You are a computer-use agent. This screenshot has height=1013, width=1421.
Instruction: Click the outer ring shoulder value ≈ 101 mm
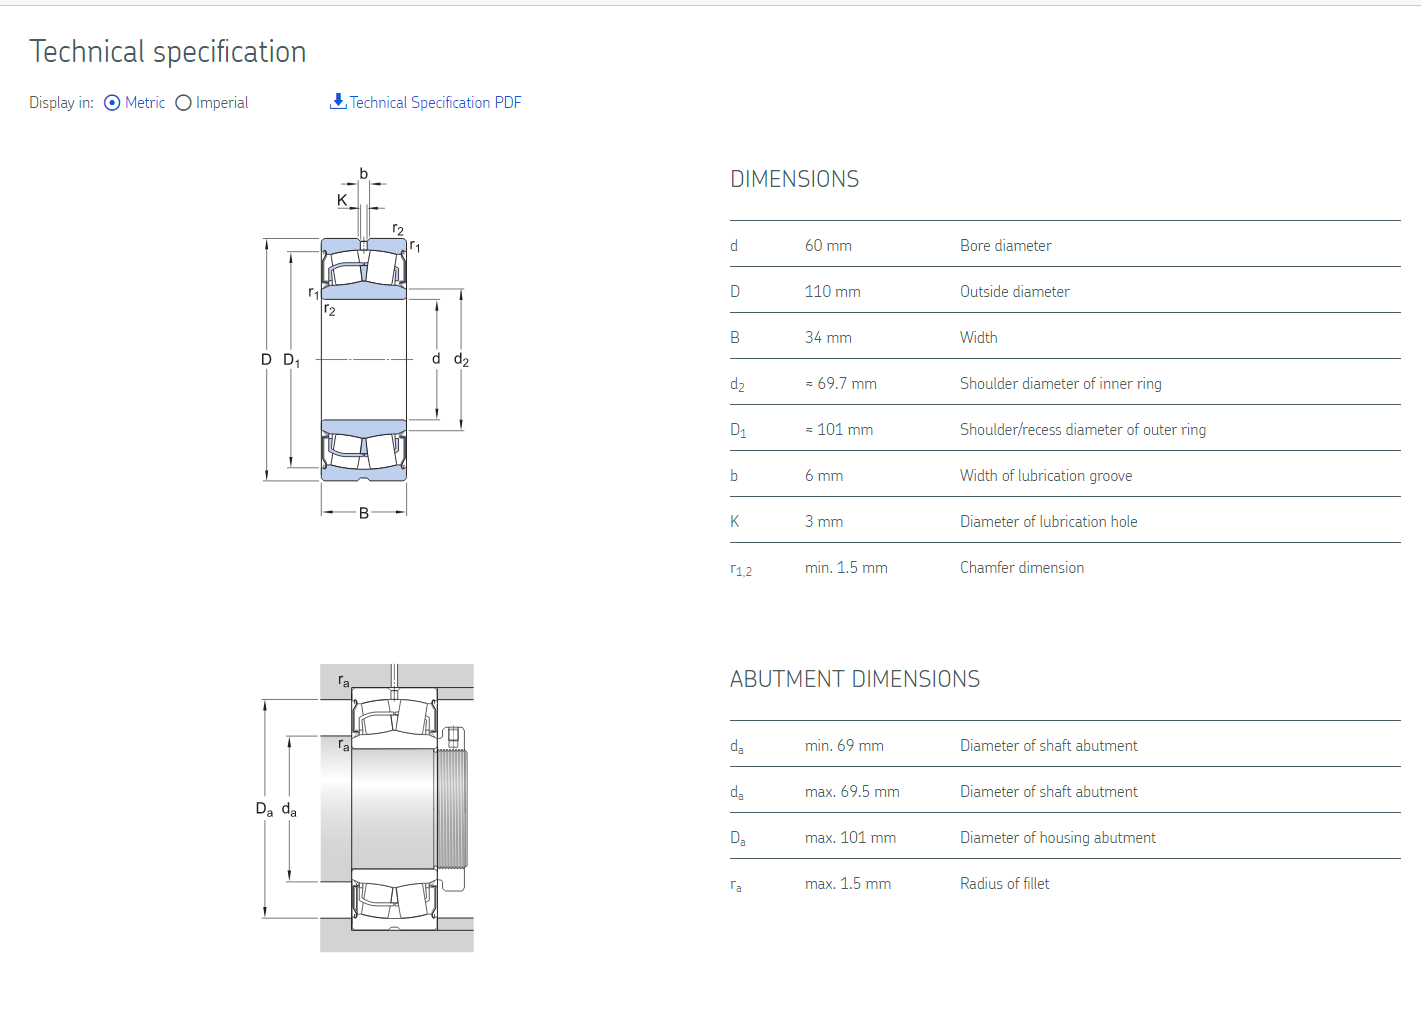[x=839, y=430]
